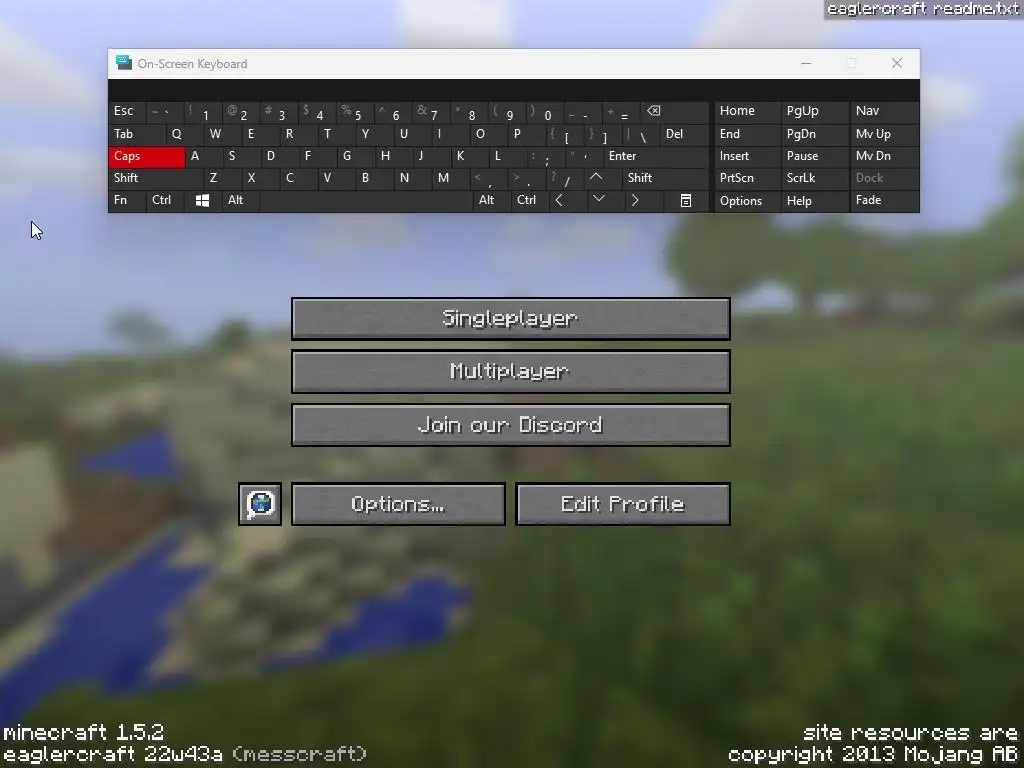Click the language globe icon button
This screenshot has height=768, width=1024.
[260, 504]
